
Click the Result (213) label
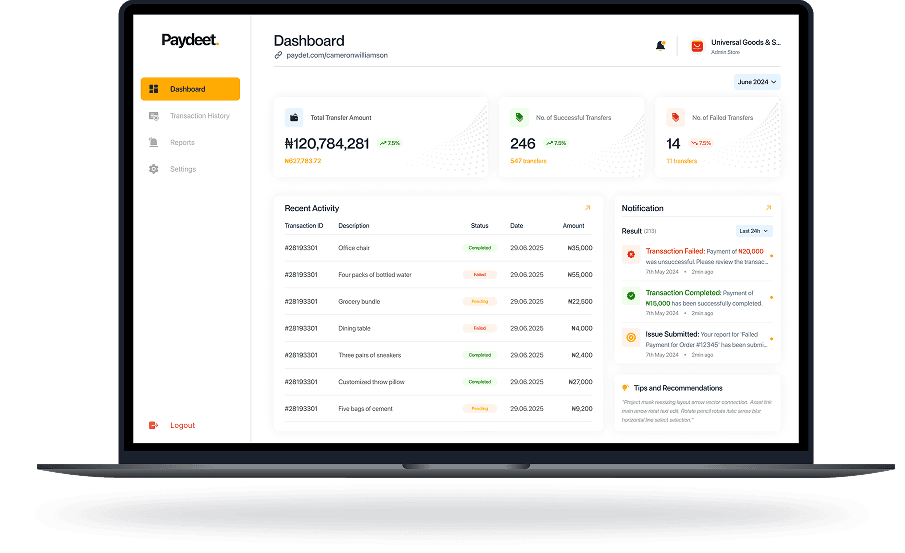pos(638,231)
